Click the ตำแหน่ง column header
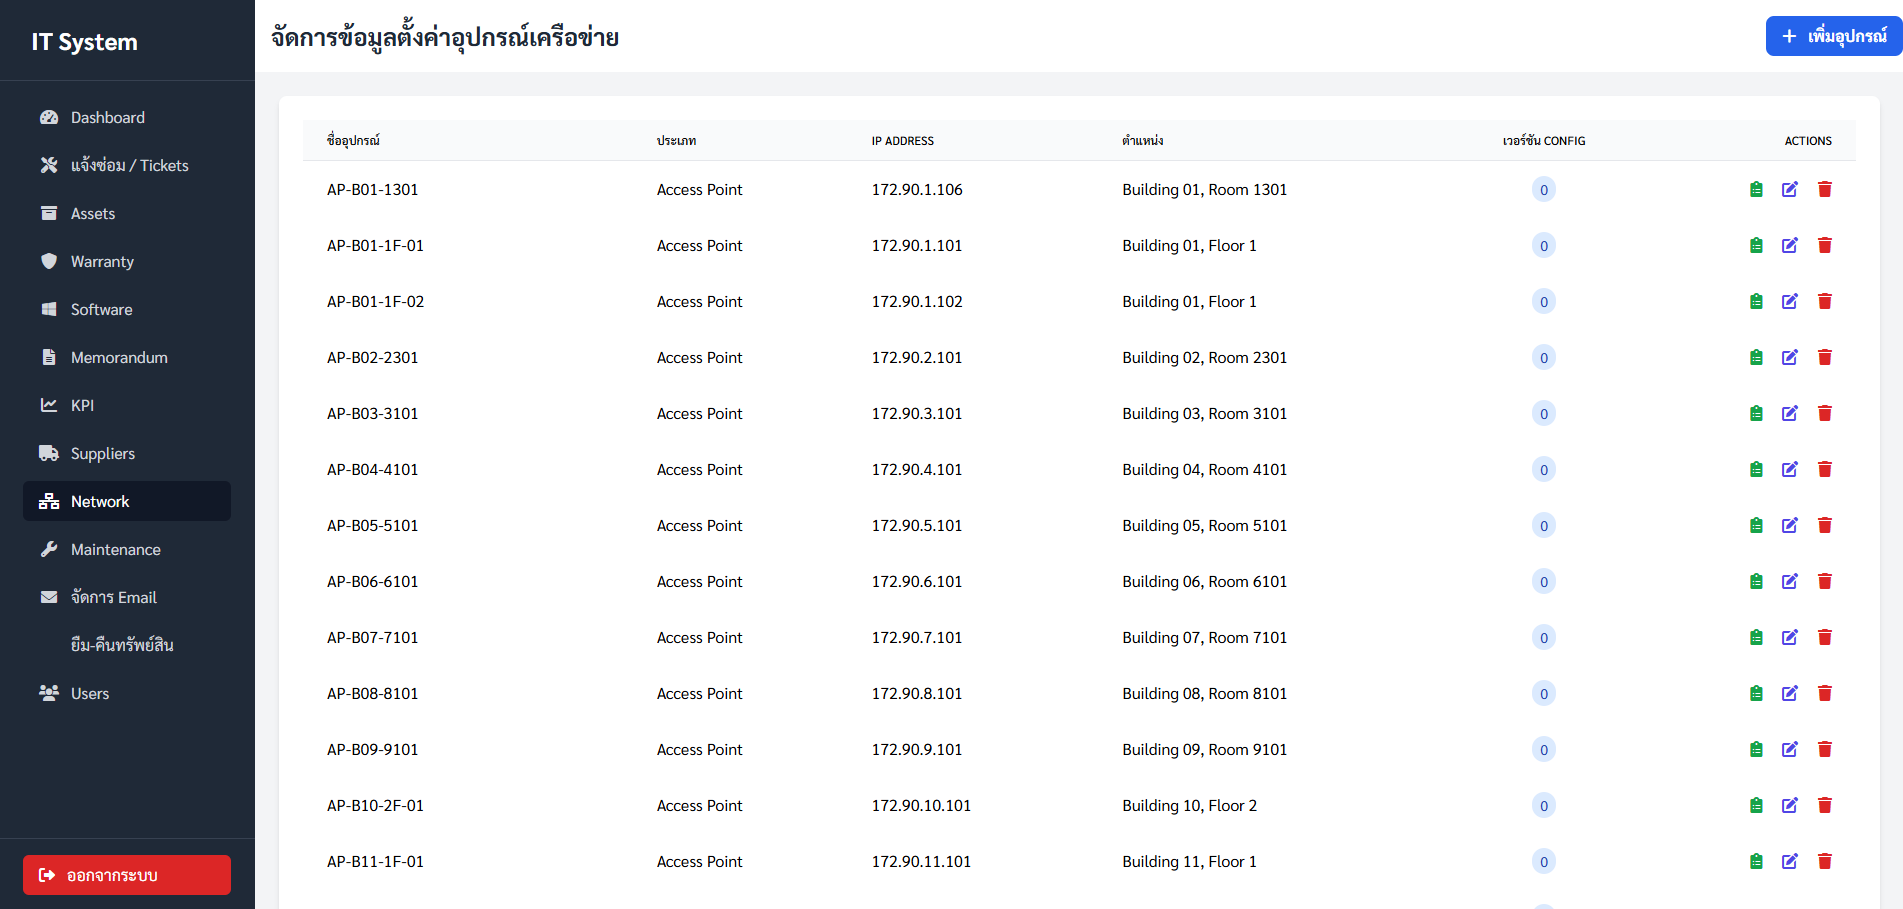The image size is (1903, 909). 1143,141
